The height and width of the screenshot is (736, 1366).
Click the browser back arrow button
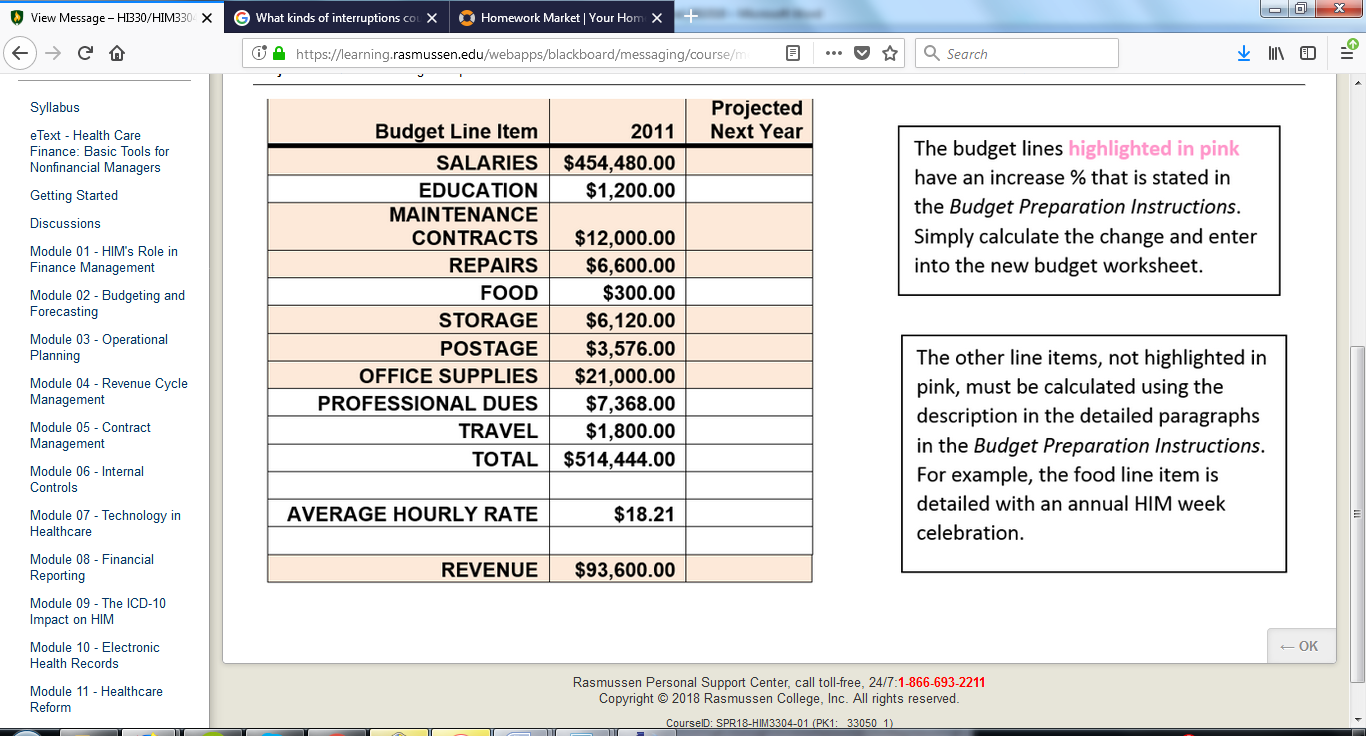click(22, 54)
